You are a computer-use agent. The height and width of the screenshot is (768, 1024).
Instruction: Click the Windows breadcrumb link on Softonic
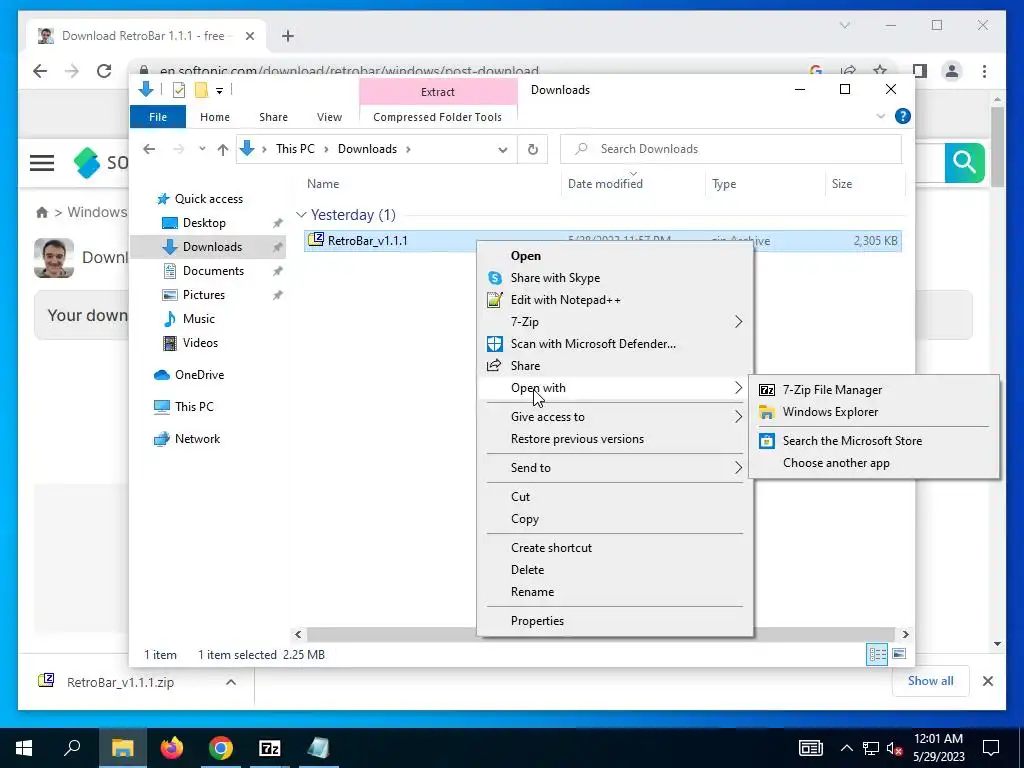coord(97,212)
